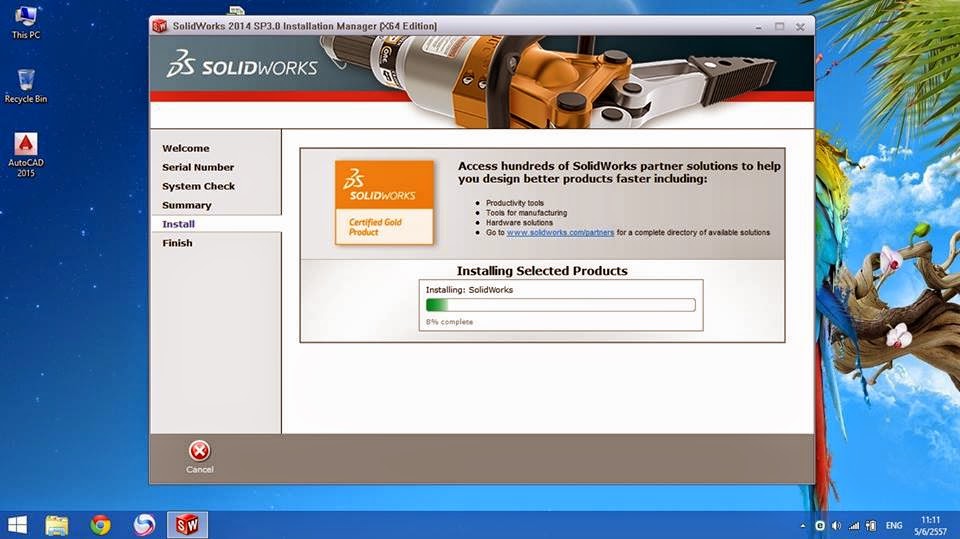Close the Installation Manager window
This screenshot has width=960, height=539.
(x=800, y=26)
